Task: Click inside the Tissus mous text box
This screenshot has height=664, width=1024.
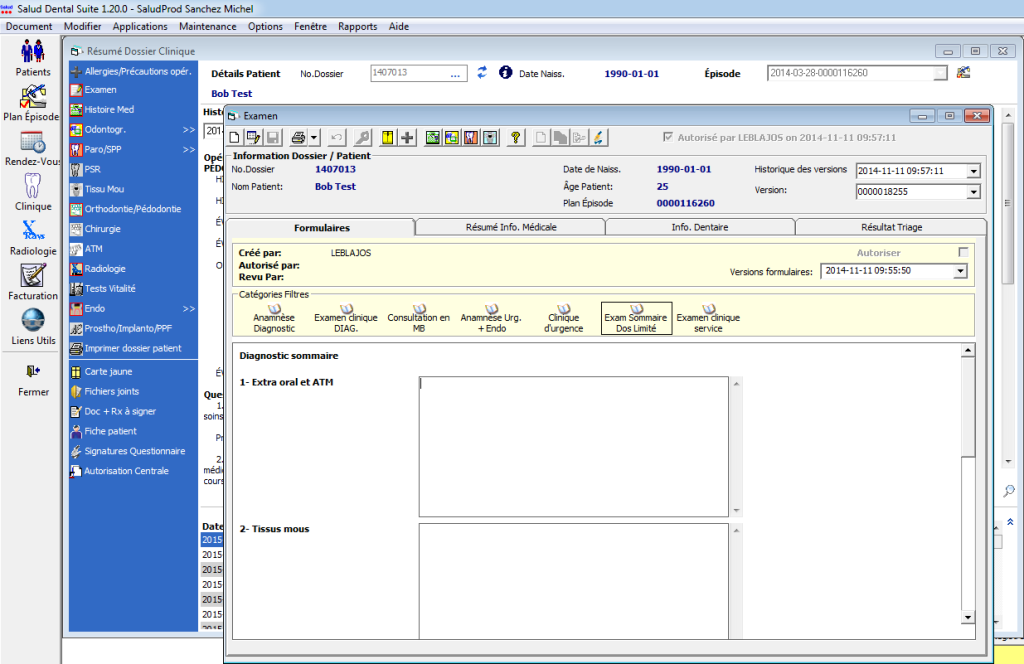Action: [x=573, y=581]
